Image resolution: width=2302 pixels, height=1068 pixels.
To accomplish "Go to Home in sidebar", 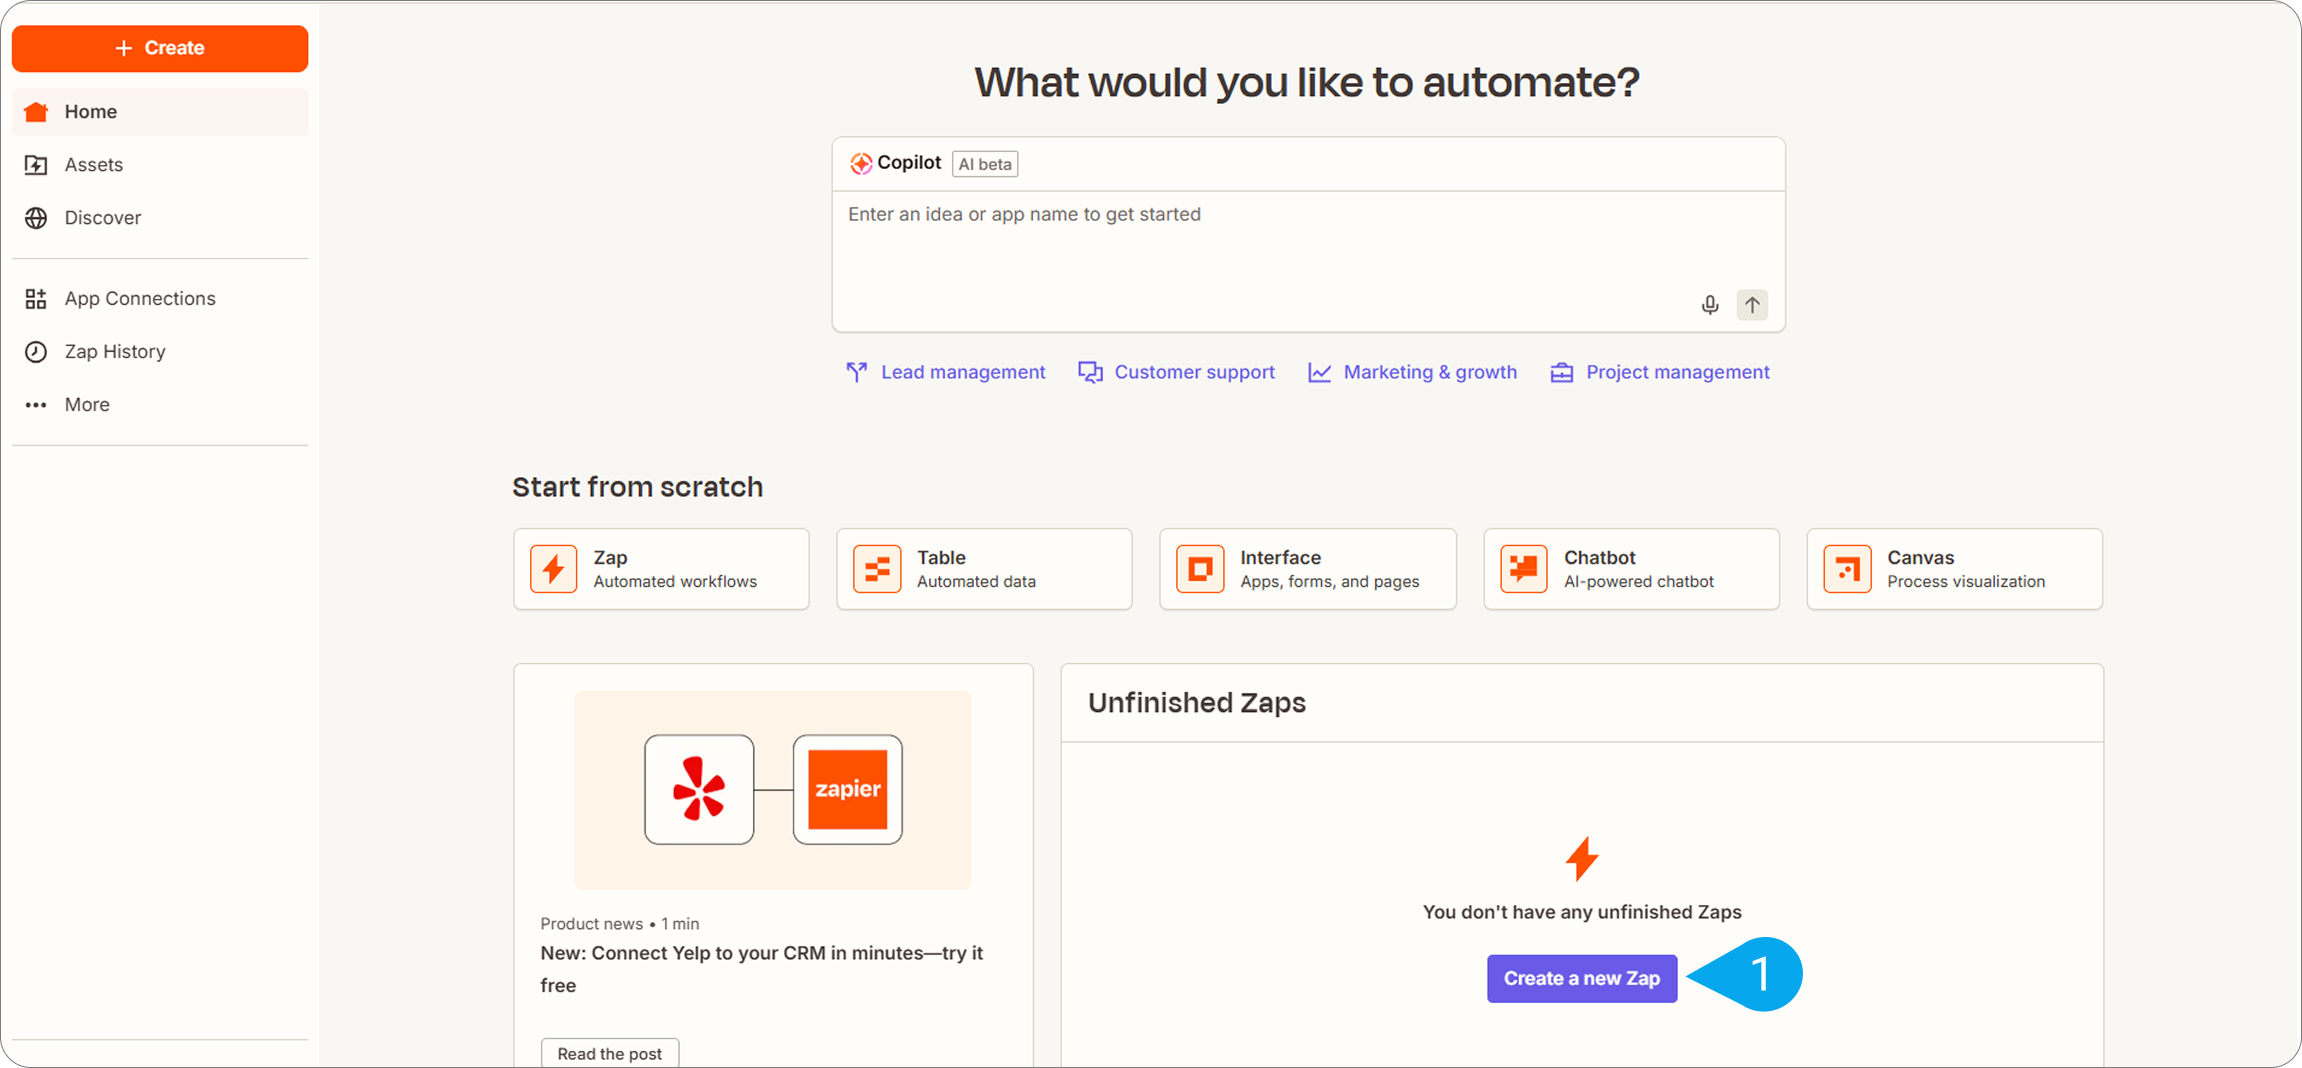I will coord(90,112).
